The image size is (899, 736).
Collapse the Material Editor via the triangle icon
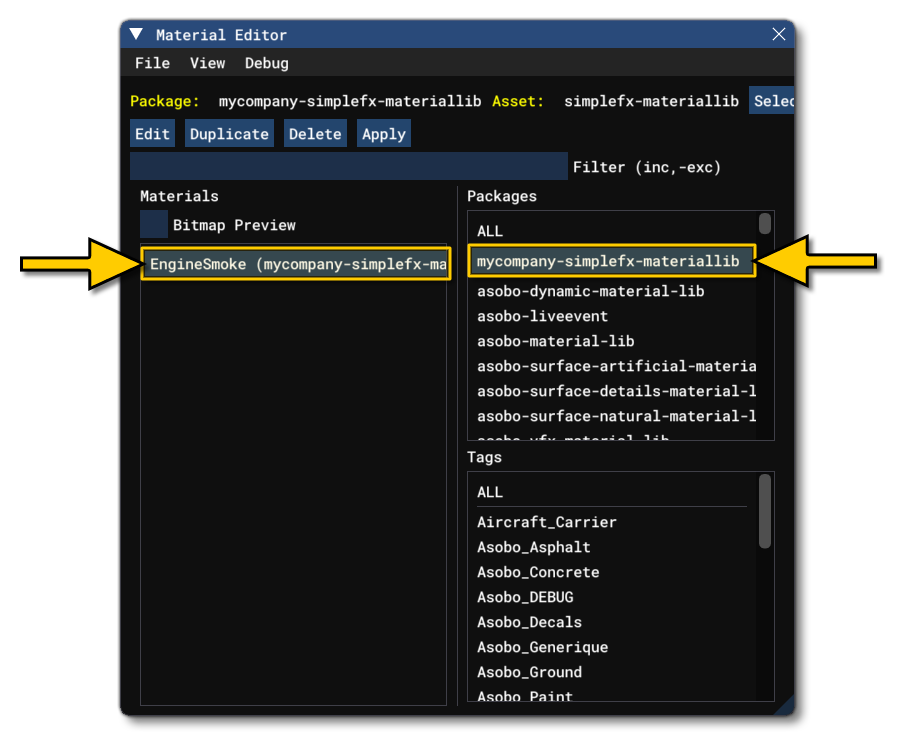pos(135,33)
